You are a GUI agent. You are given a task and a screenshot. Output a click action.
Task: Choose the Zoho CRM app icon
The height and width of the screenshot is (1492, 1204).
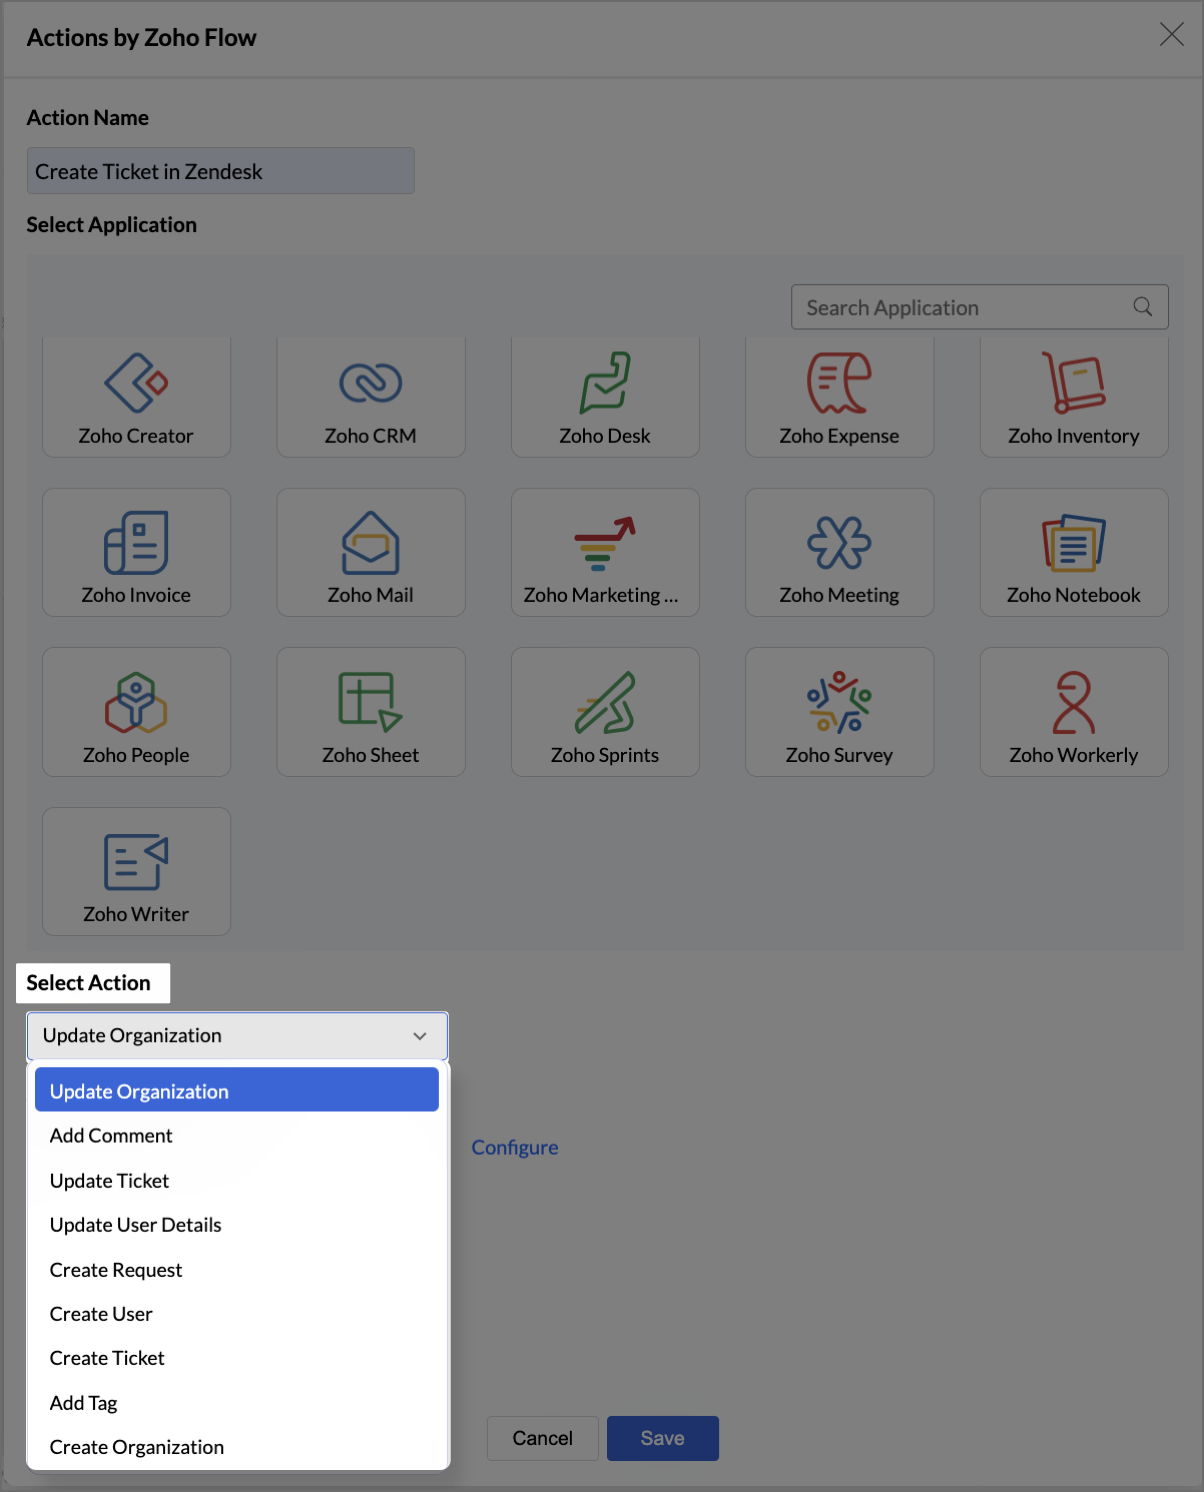tap(370, 383)
